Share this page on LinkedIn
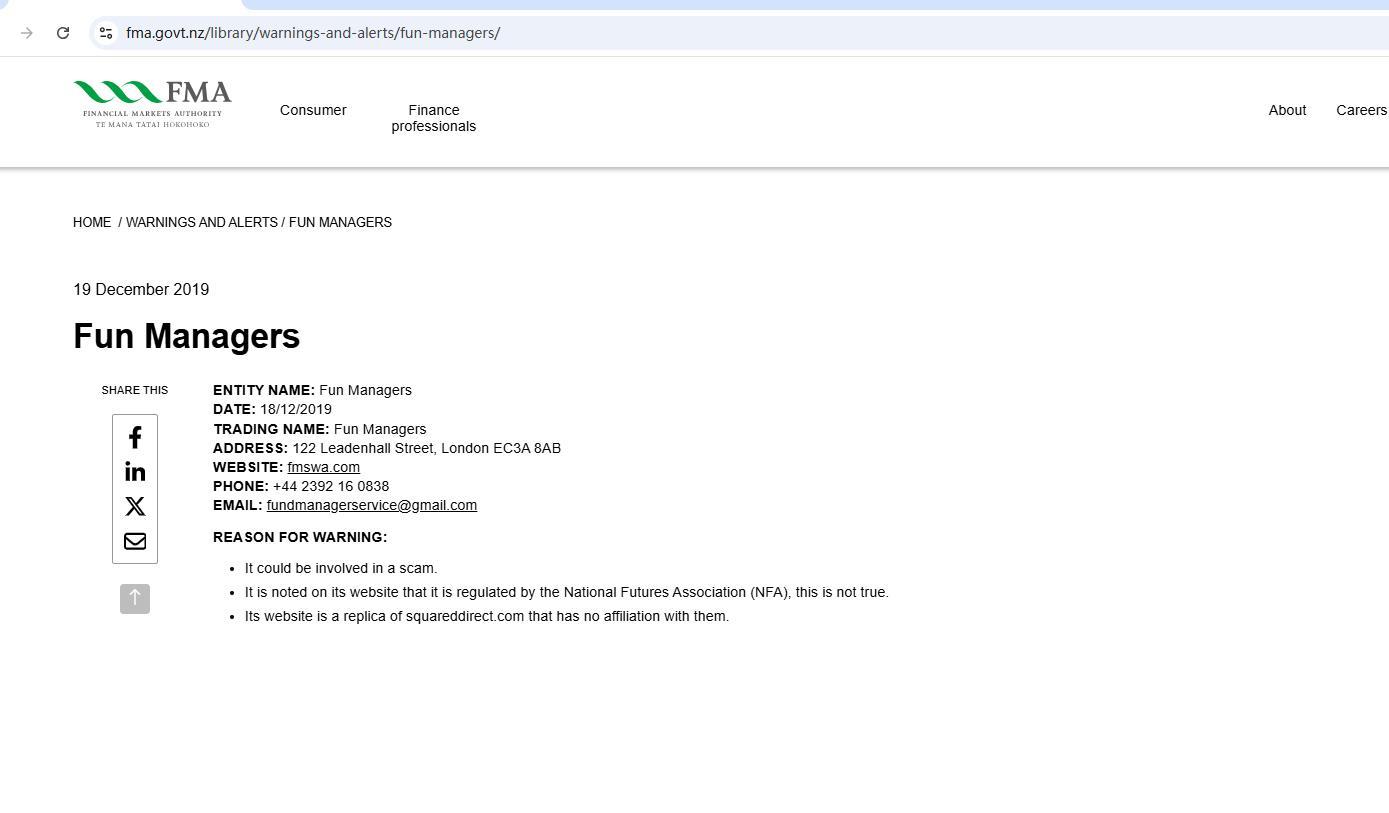Viewport: 1389px width, 813px height. click(135, 472)
